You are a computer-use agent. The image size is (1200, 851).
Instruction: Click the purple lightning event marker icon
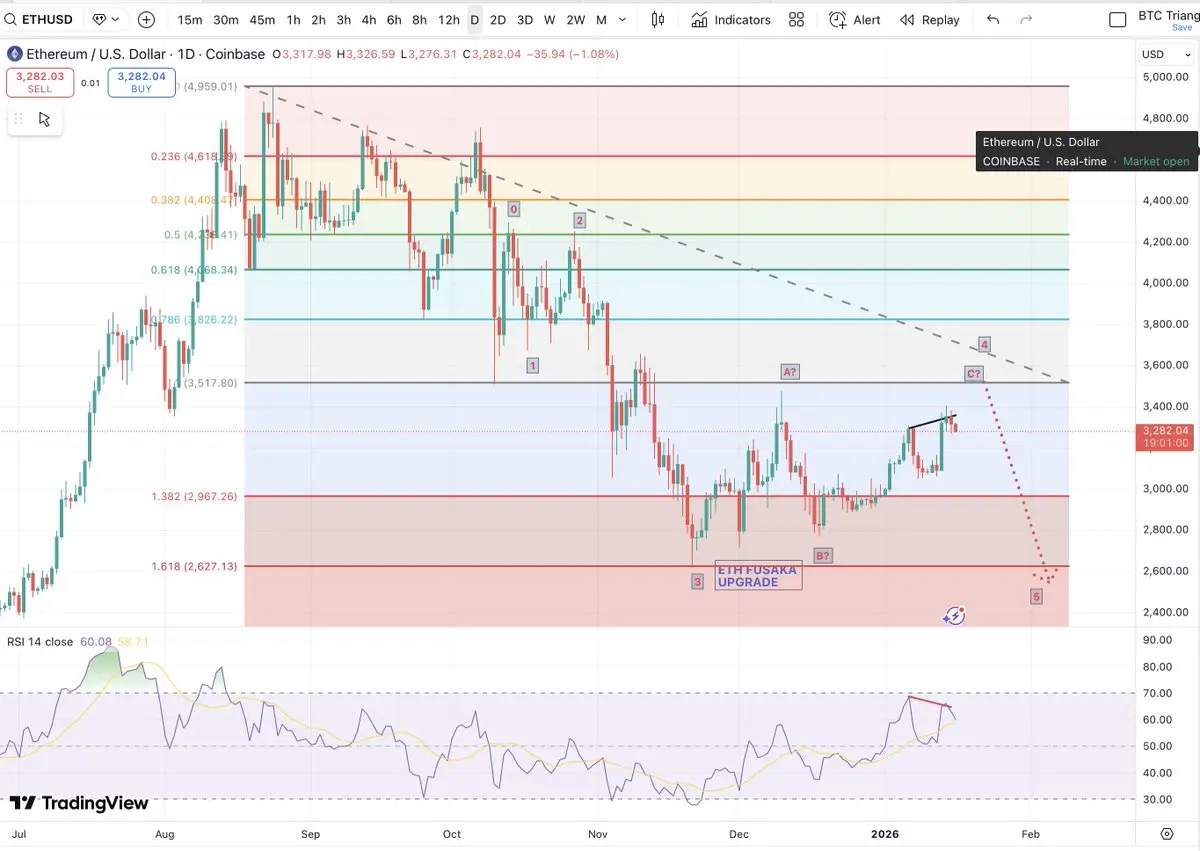point(954,615)
